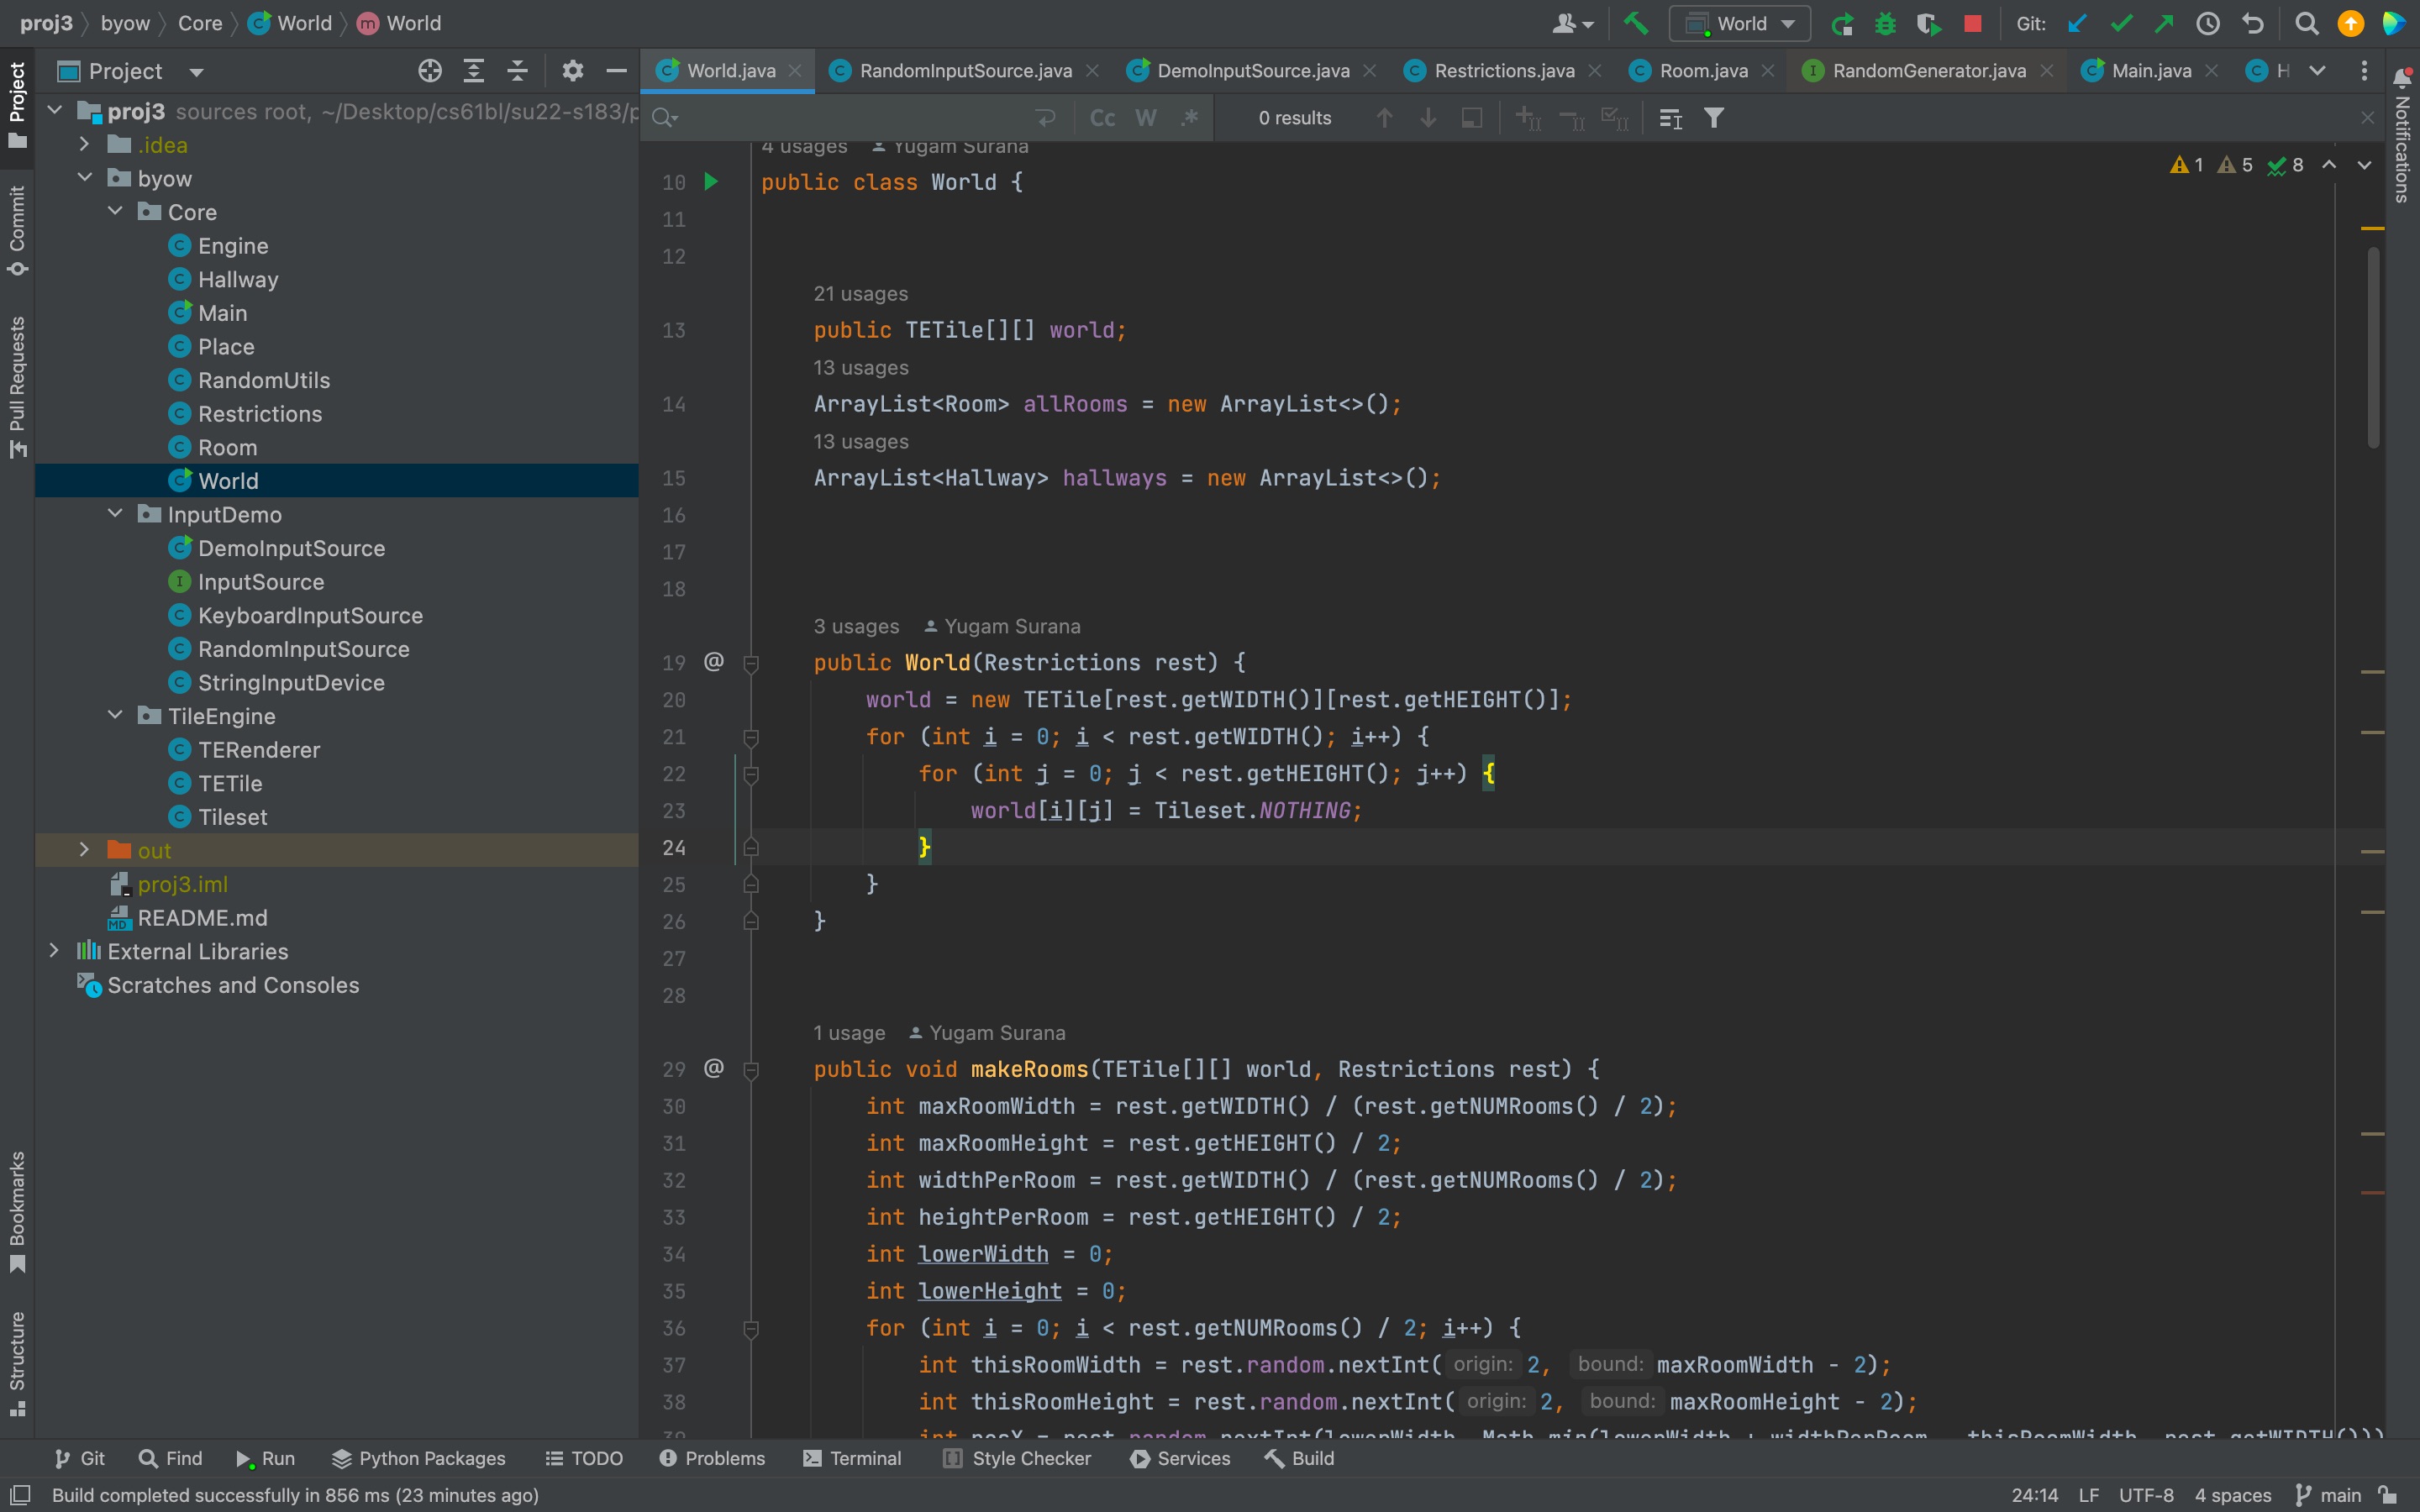Click the Git update project arrow
2420x1512 pixels.
coord(2077,23)
